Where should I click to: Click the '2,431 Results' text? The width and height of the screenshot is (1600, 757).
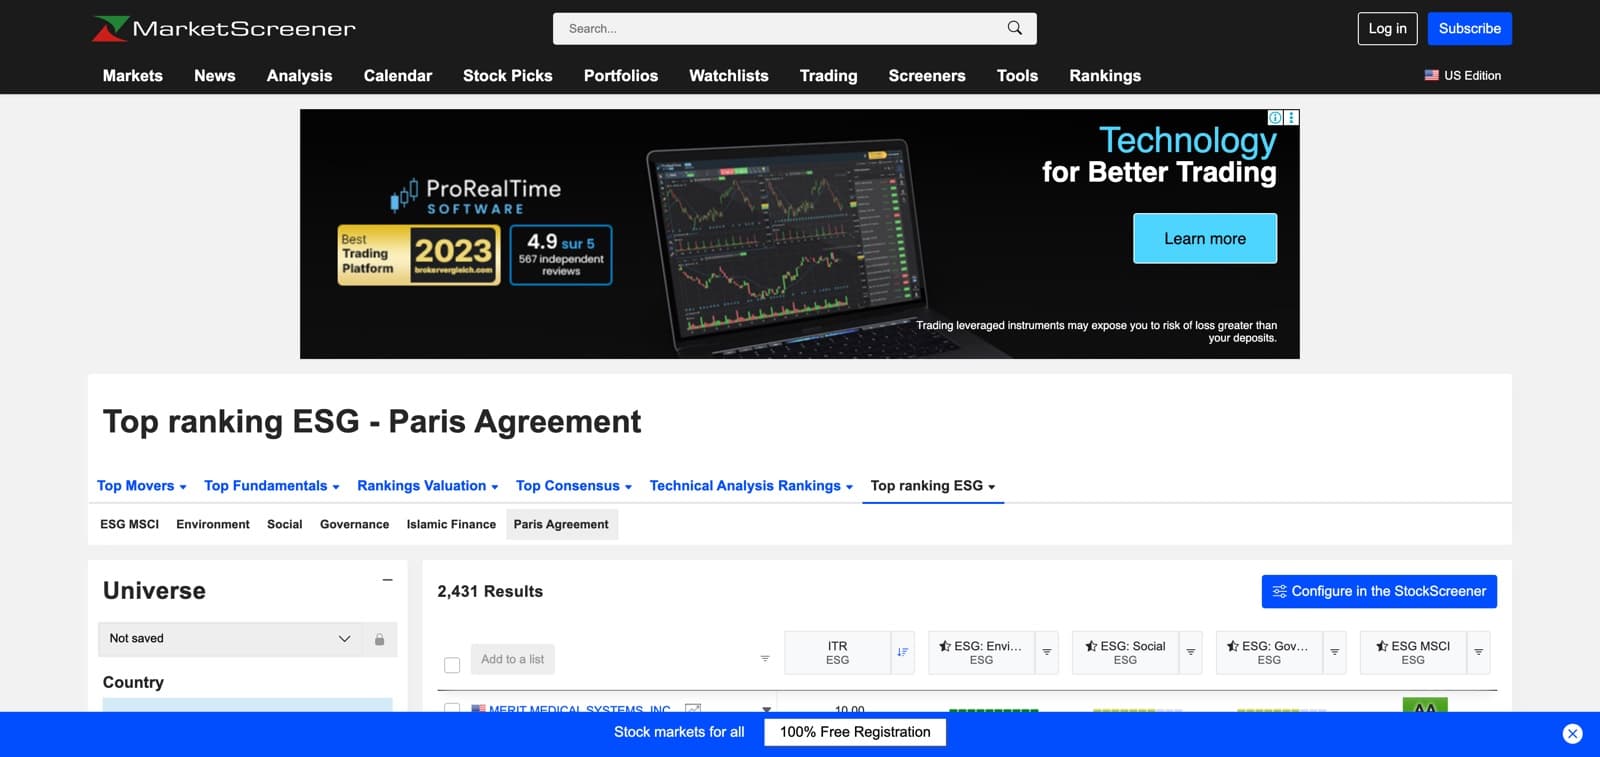coord(490,591)
